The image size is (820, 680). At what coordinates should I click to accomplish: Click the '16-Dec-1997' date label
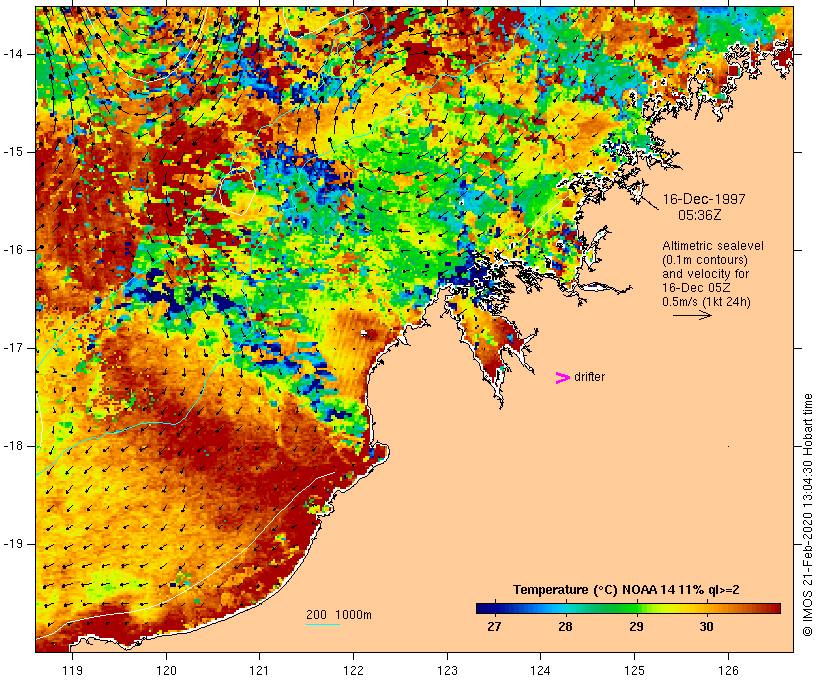[x=704, y=199]
